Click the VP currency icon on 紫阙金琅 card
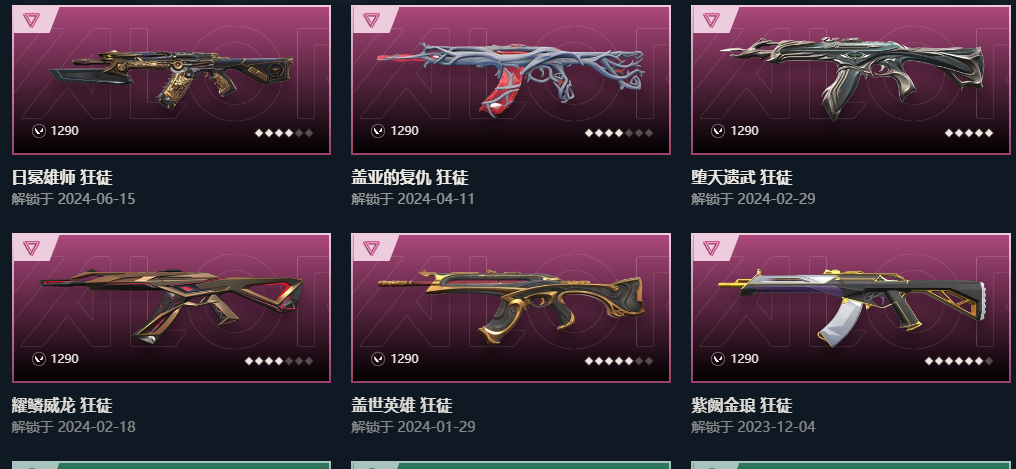Screen dimensions: 1016x469 (718, 359)
